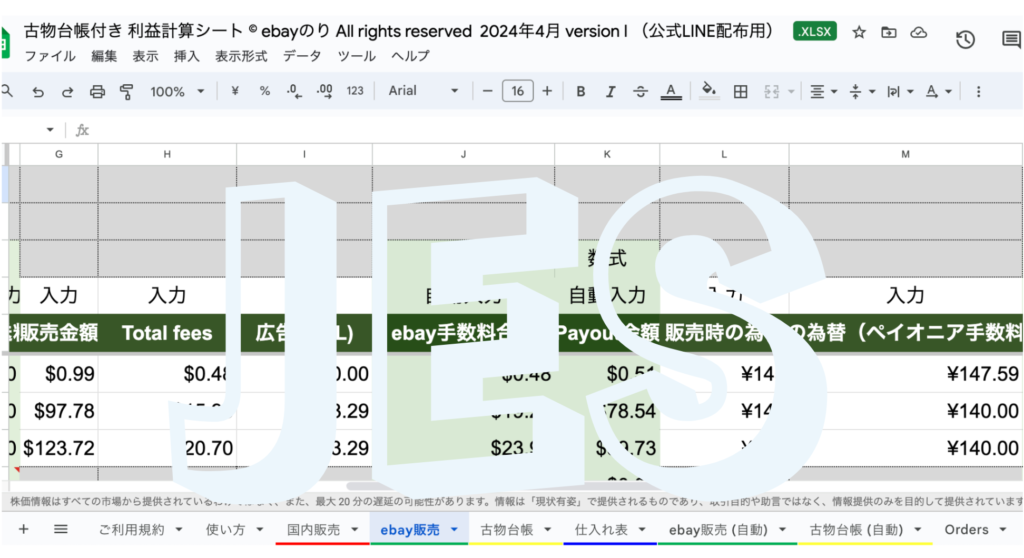Viewport: 1024px width, 558px height.
Task: Click the .XLSX file format badge
Action: (x=814, y=31)
